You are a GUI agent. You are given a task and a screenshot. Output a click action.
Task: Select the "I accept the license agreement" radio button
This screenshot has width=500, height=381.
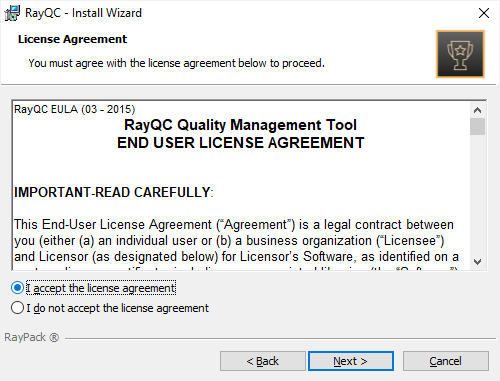(x=17, y=288)
